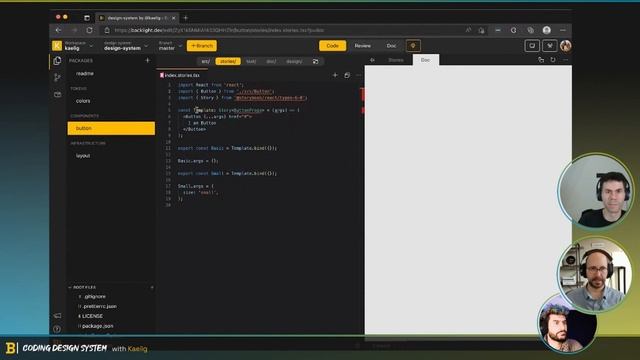Select the src/ folder tab
The width and height of the screenshot is (640, 360).
[206, 61]
